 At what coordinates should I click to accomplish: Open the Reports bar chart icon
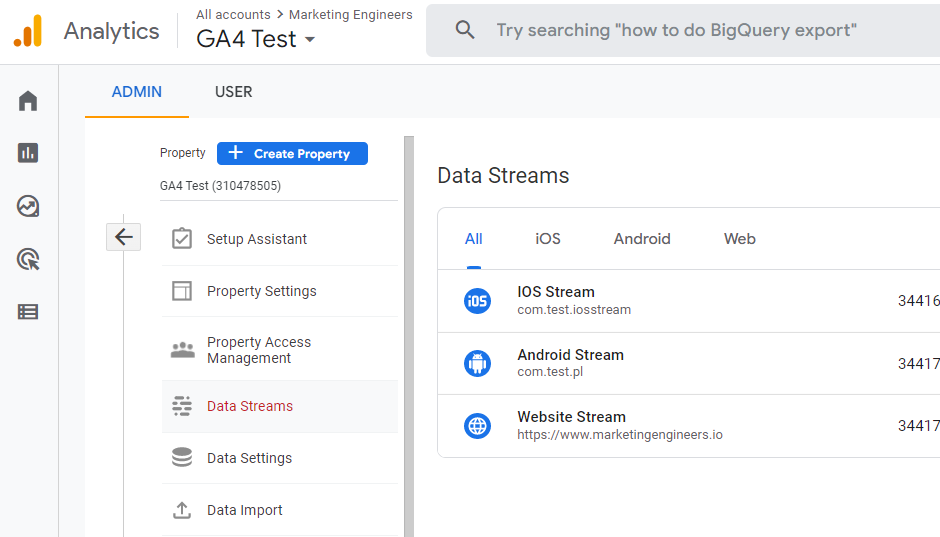click(x=28, y=153)
